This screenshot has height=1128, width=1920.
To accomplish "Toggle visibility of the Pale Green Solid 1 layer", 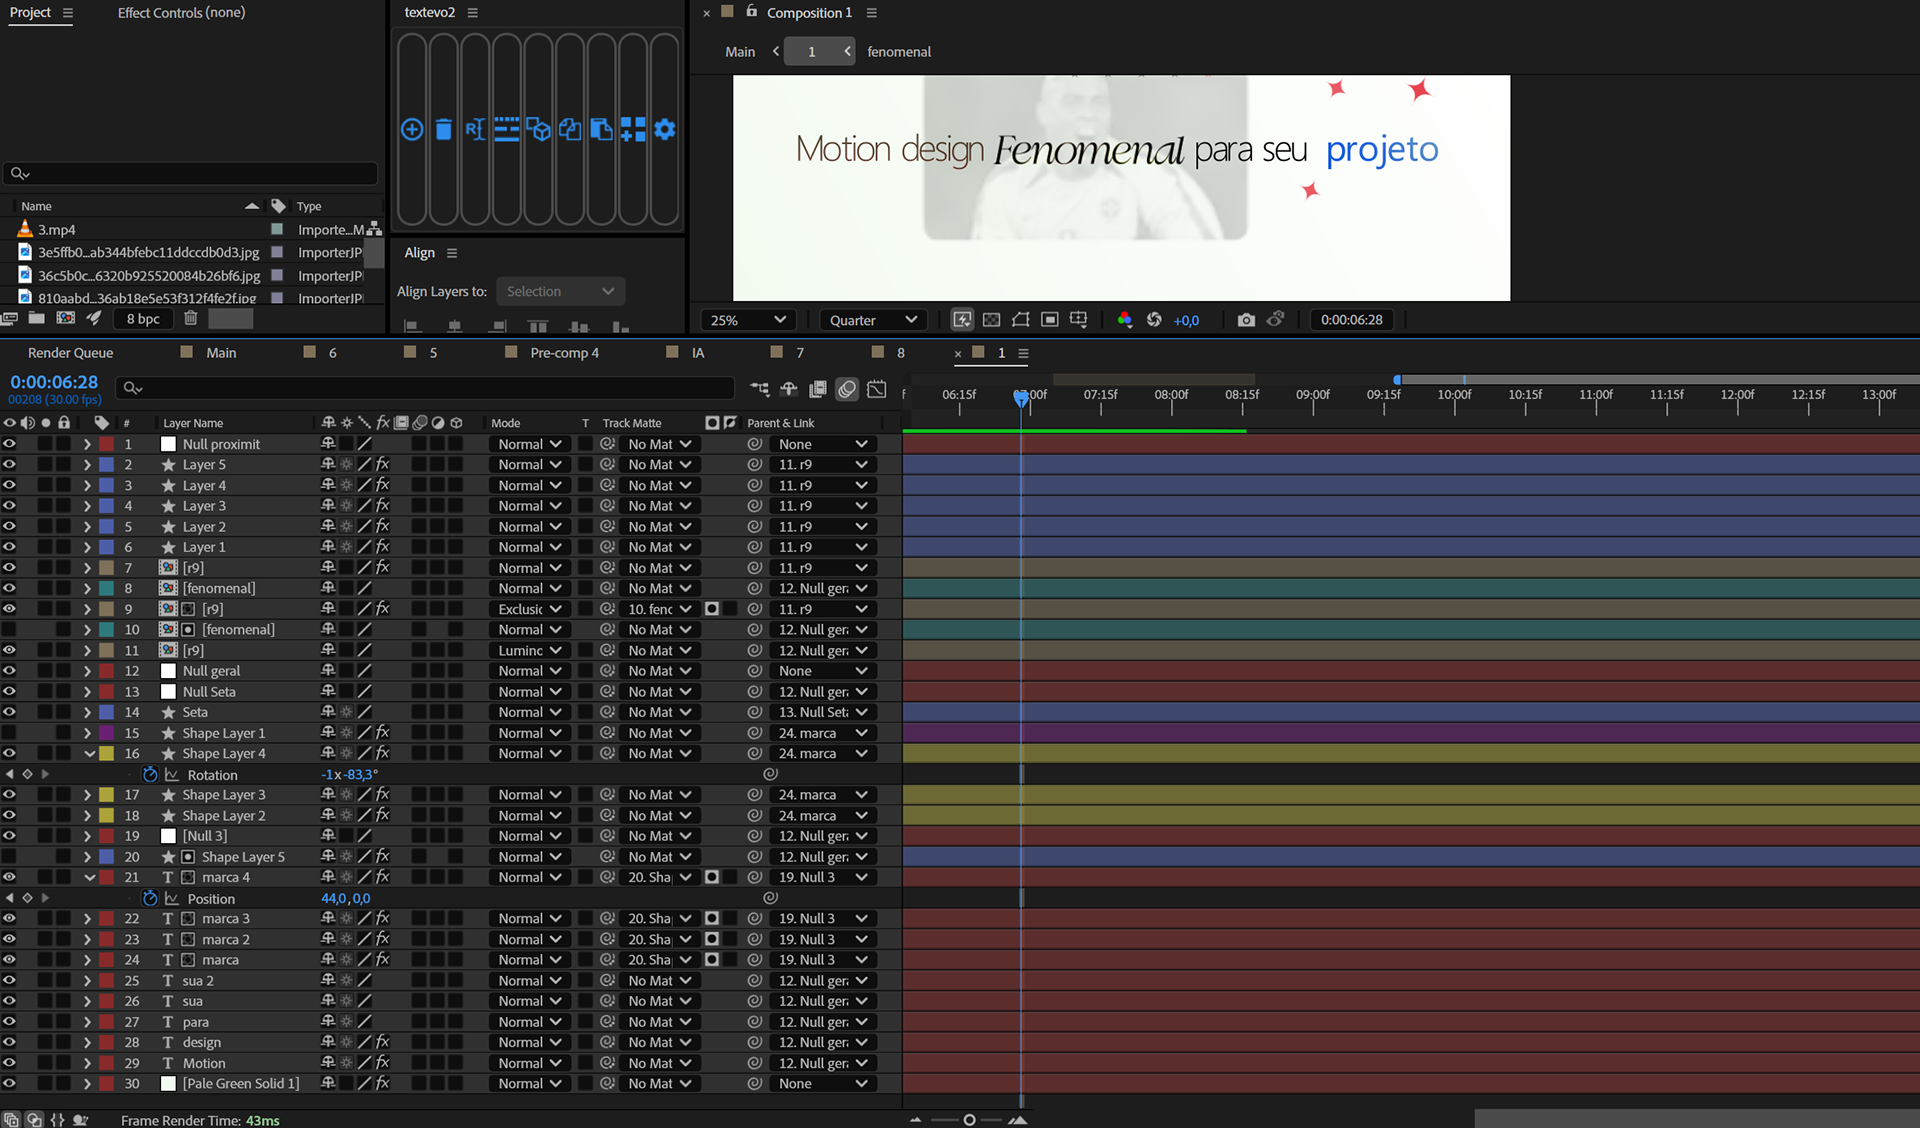I will pyautogui.click(x=9, y=1083).
